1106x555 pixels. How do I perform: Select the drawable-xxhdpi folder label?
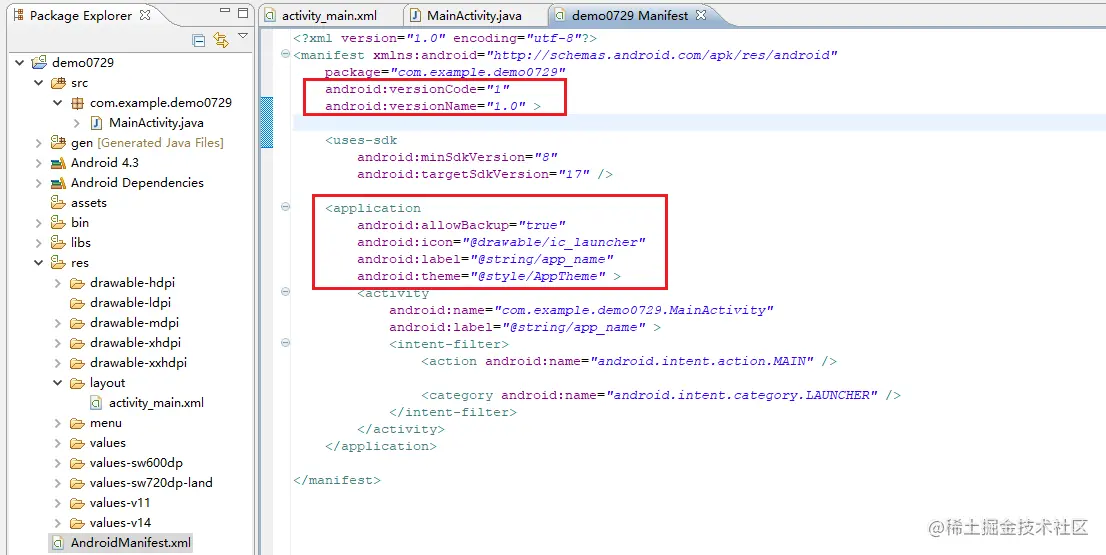pos(138,363)
